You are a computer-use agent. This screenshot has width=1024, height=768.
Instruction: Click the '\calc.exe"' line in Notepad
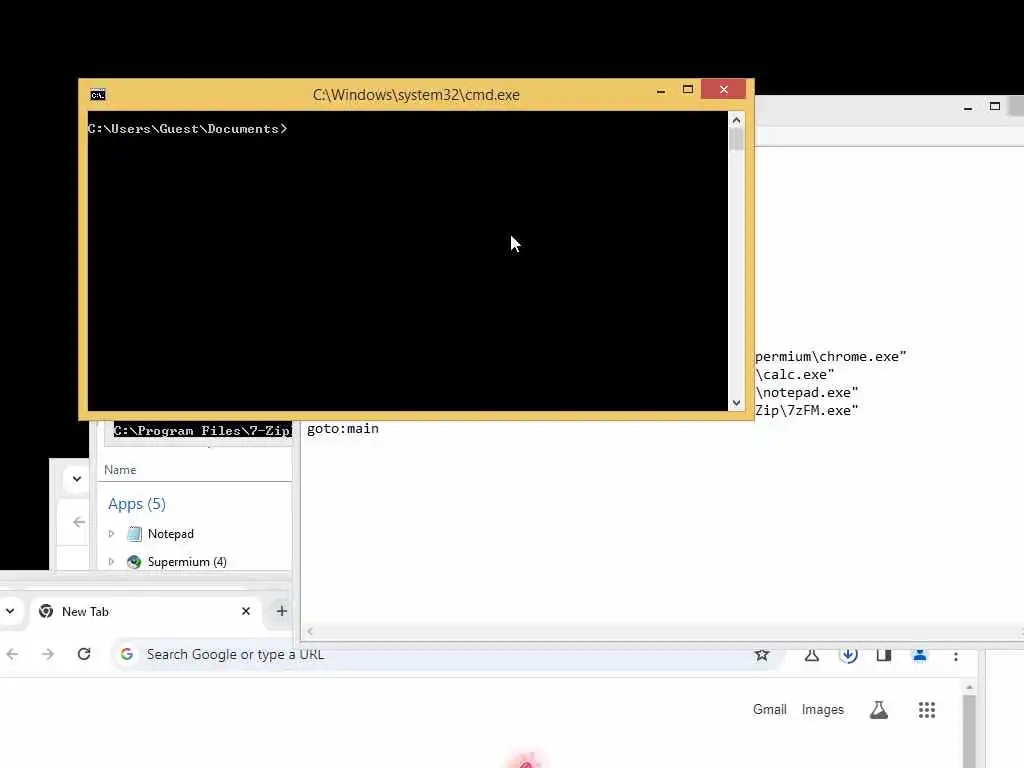pos(795,375)
